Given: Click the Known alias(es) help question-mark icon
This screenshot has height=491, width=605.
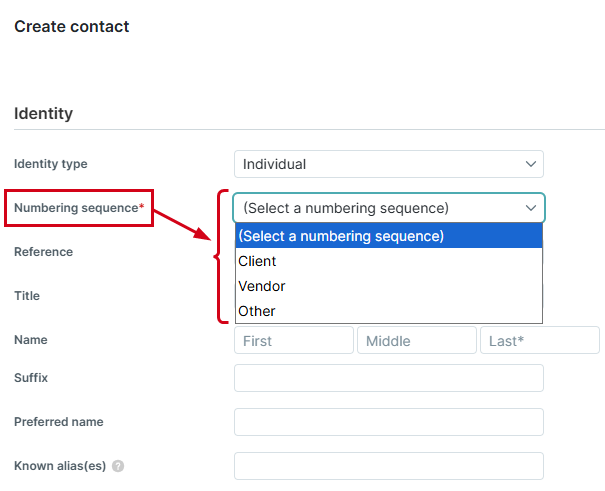Looking at the screenshot, I should click(x=118, y=466).
